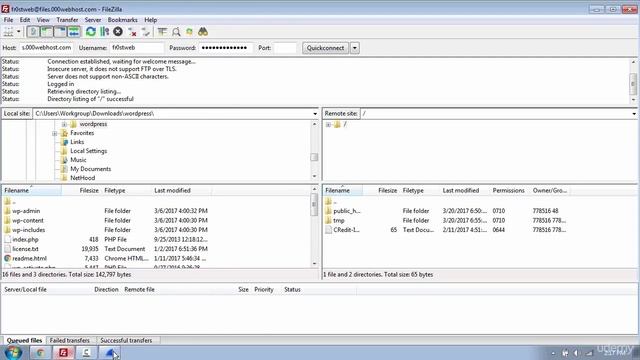Sort remote files by Permissions column
This screenshot has width=640, height=360.
(x=509, y=191)
